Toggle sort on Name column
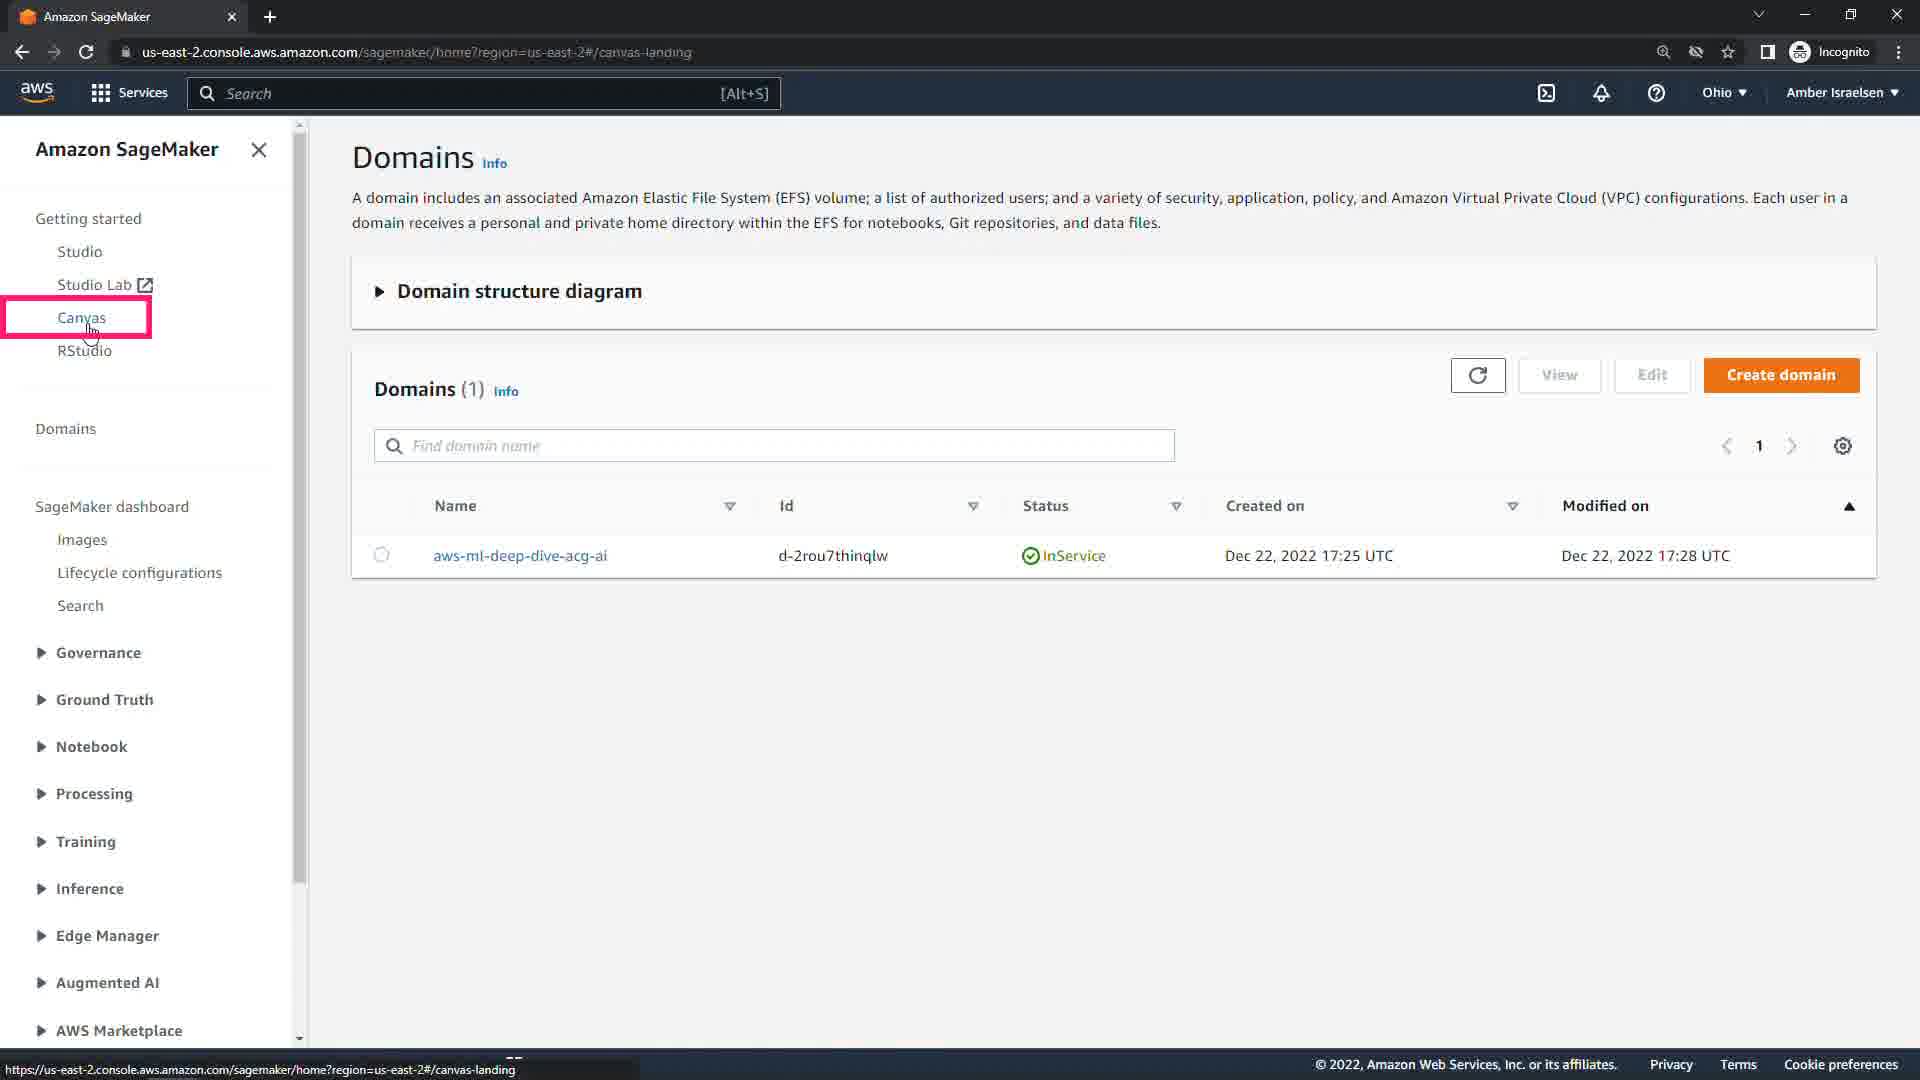The image size is (1920, 1080). coord(729,506)
